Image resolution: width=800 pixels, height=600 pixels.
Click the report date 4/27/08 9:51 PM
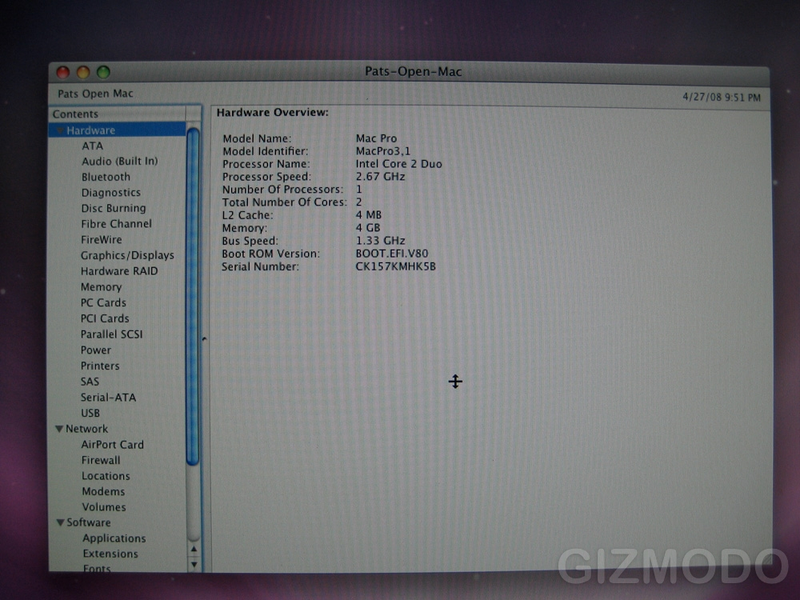click(721, 97)
